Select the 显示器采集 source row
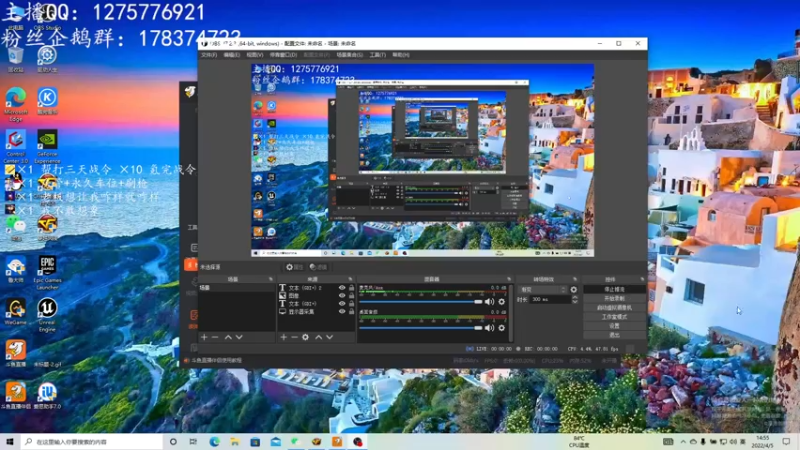The height and width of the screenshot is (450, 800). [316, 311]
